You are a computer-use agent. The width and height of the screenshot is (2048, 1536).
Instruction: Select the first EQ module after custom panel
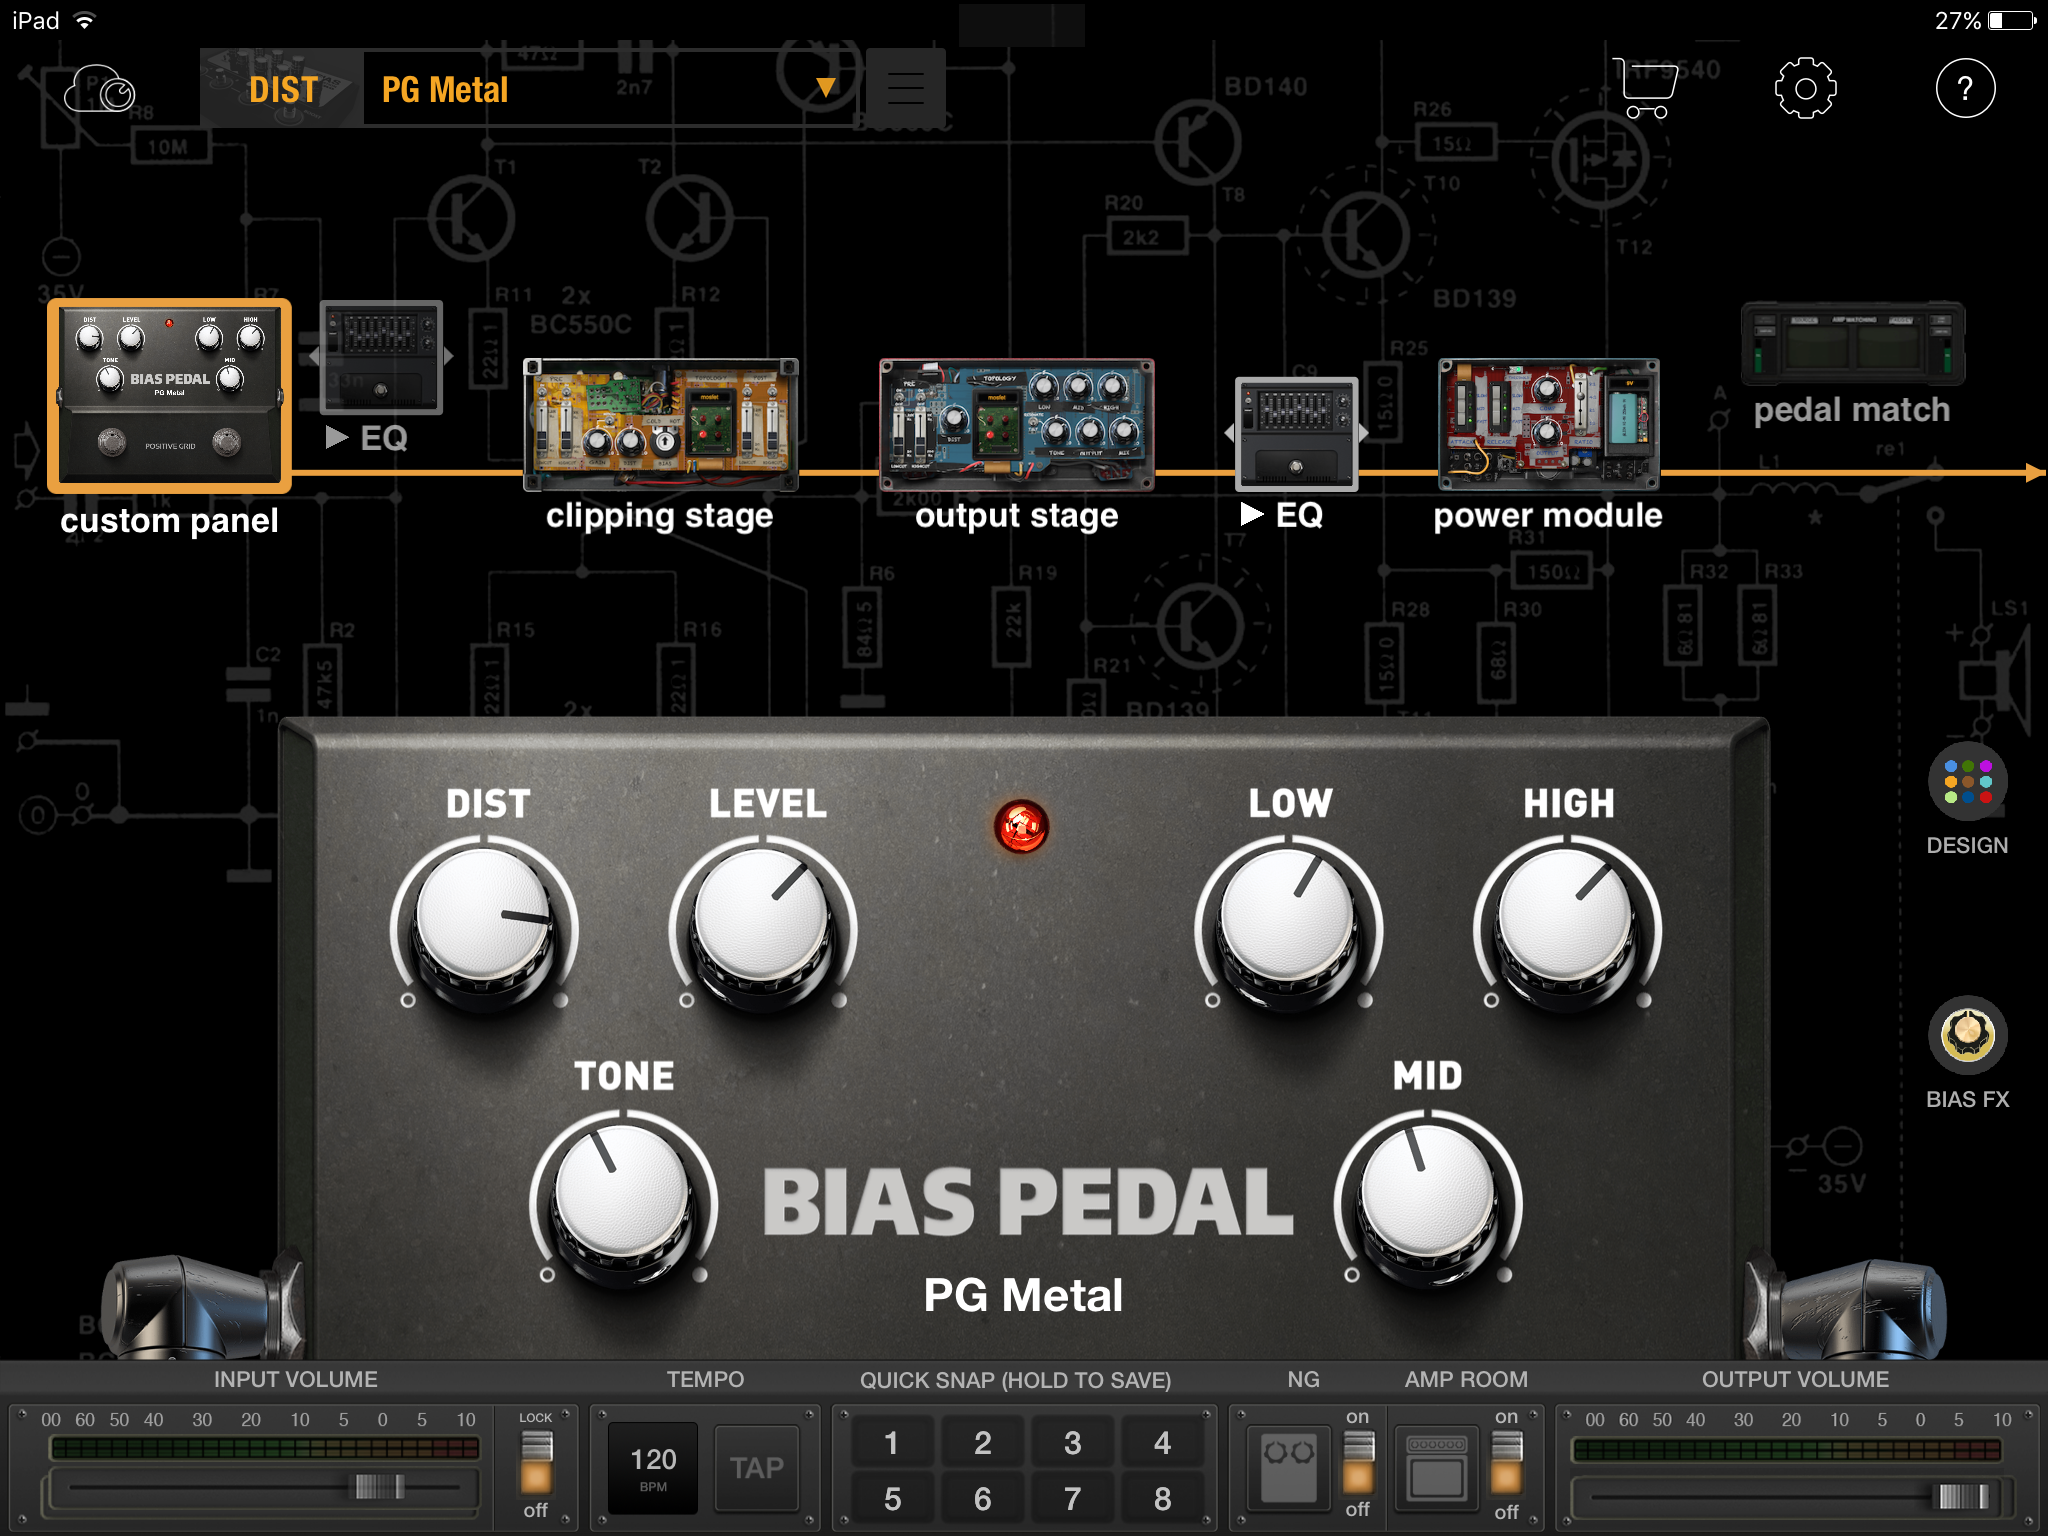point(381,357)
